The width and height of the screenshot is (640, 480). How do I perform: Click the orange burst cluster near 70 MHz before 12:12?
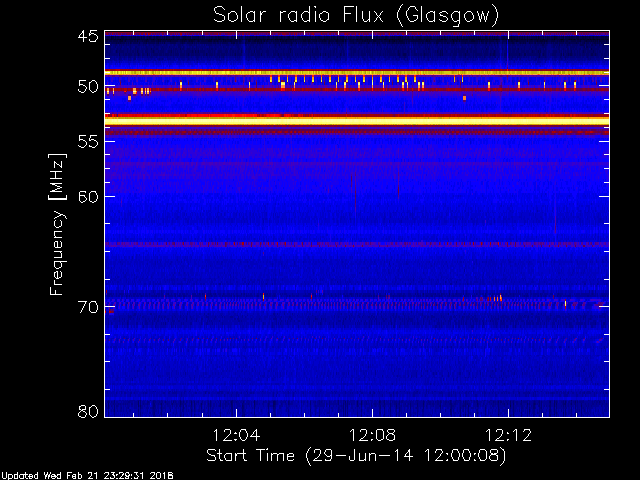(494, 298)
